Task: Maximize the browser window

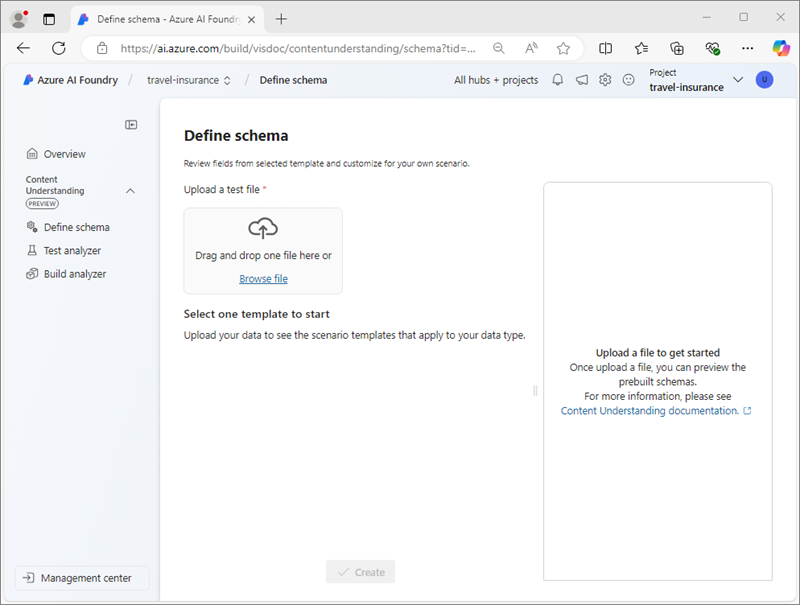Action: (744, 17)
